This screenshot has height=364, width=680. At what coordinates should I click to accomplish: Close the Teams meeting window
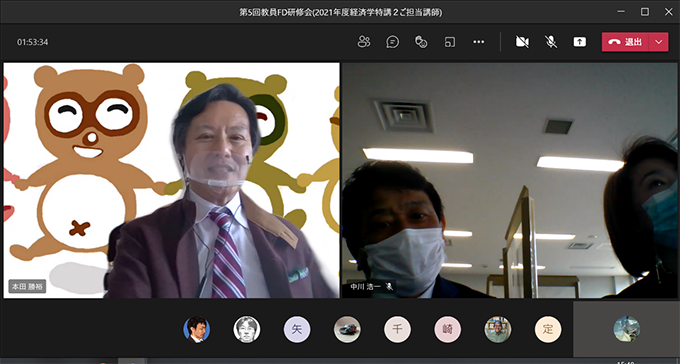point(668,12)
